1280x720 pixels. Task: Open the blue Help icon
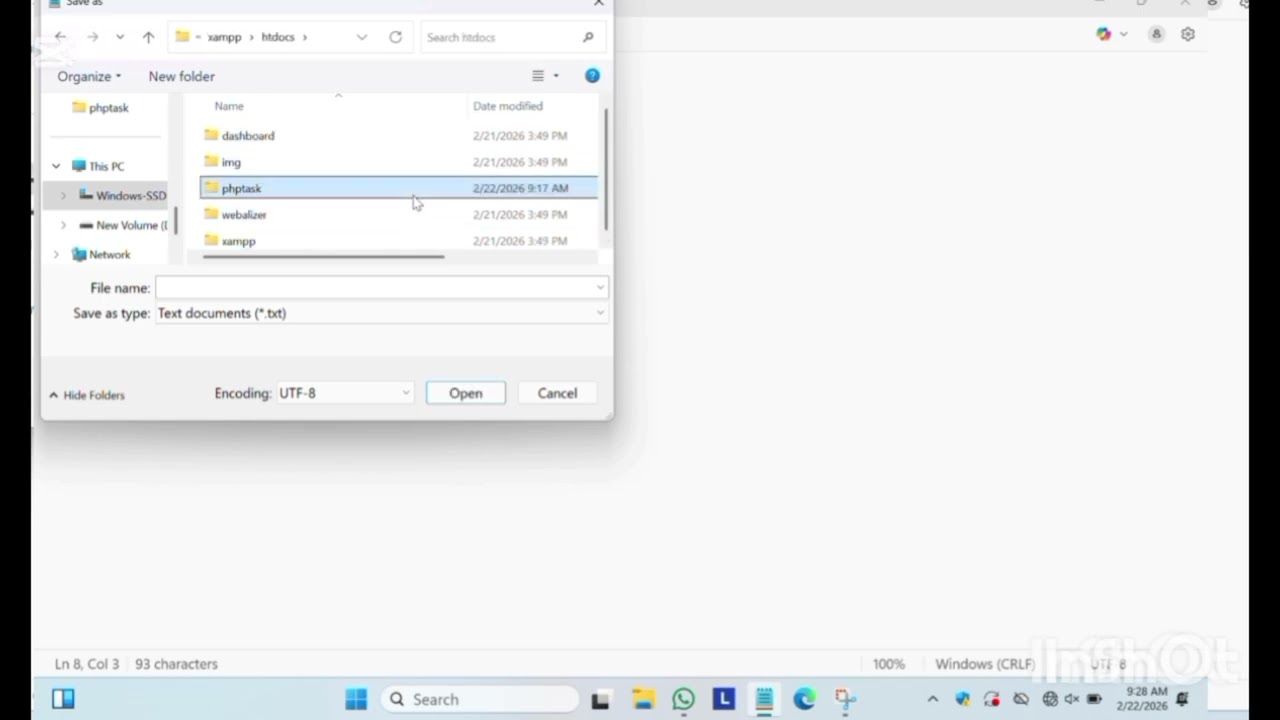[592, 76]
